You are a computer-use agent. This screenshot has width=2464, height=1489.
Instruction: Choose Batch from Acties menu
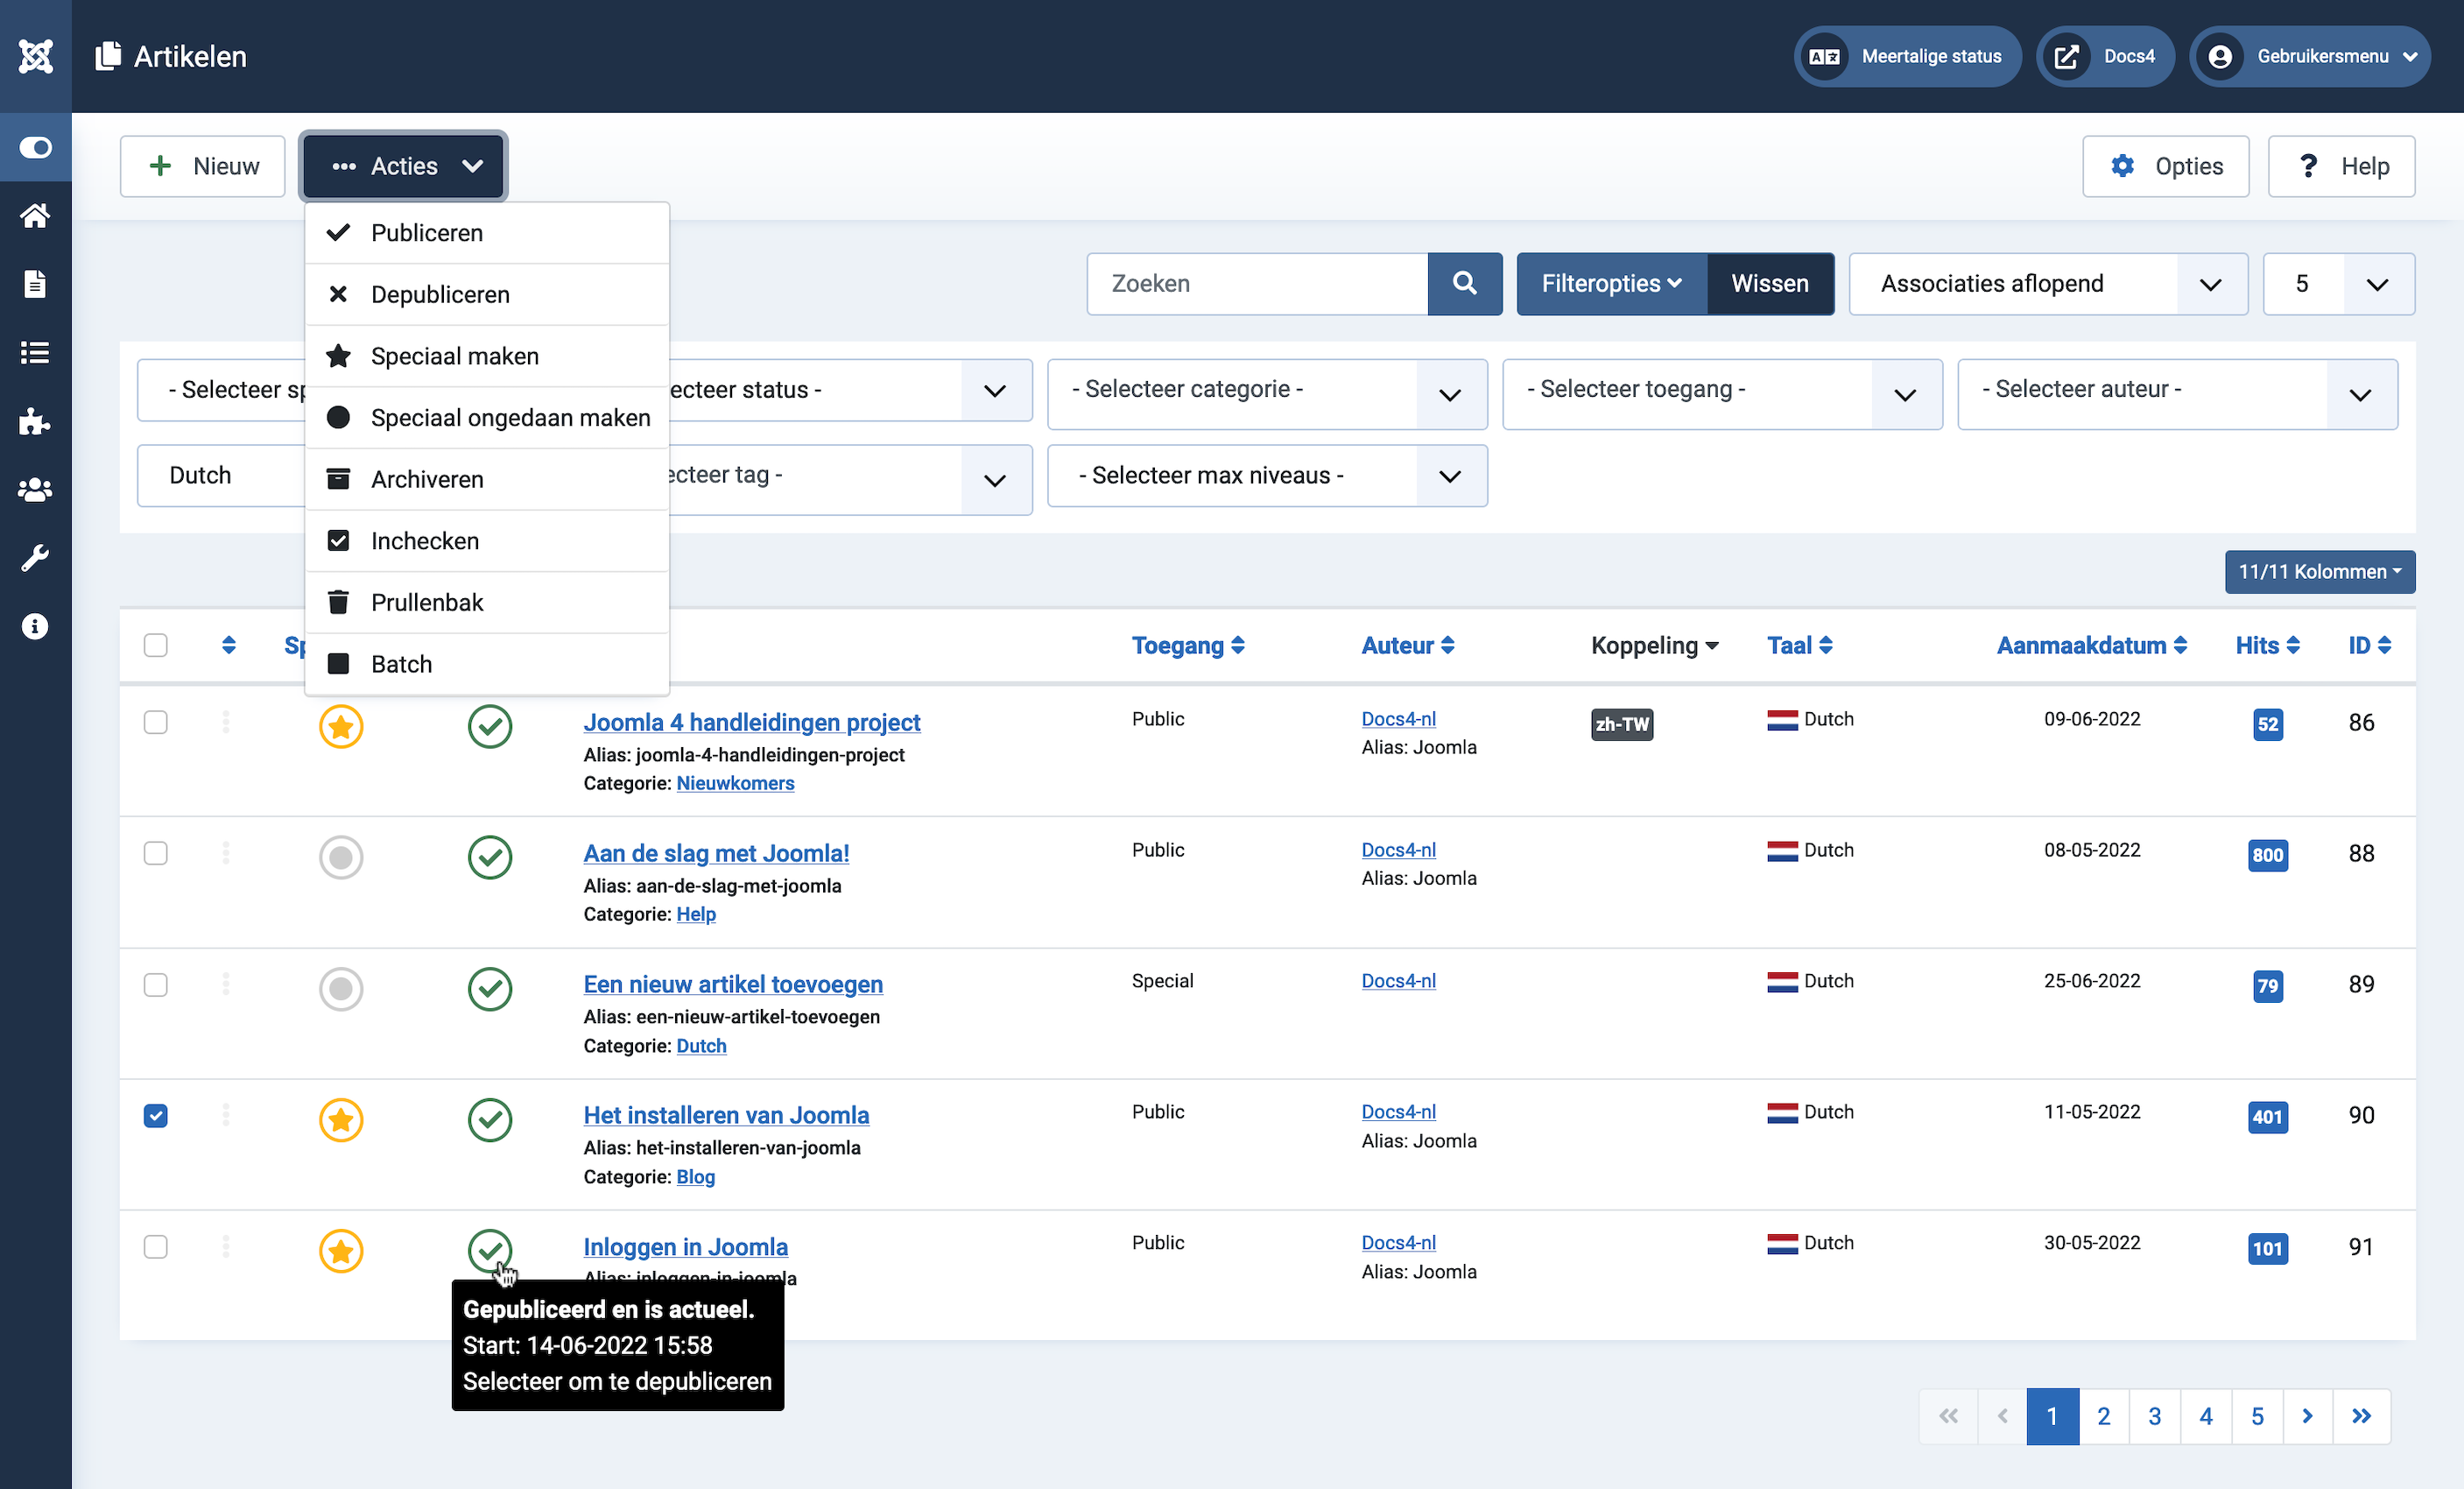487,664
